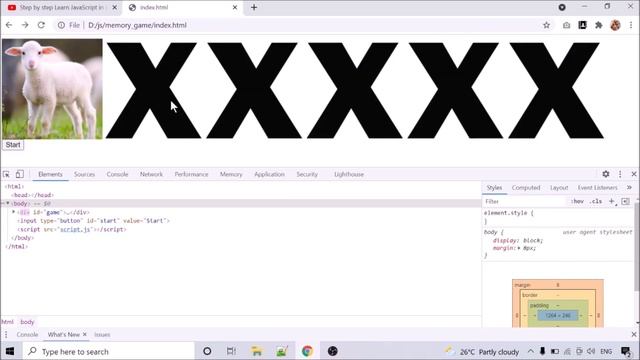Click the address bar URL
The image size is (640, 360).
[137, 25]
